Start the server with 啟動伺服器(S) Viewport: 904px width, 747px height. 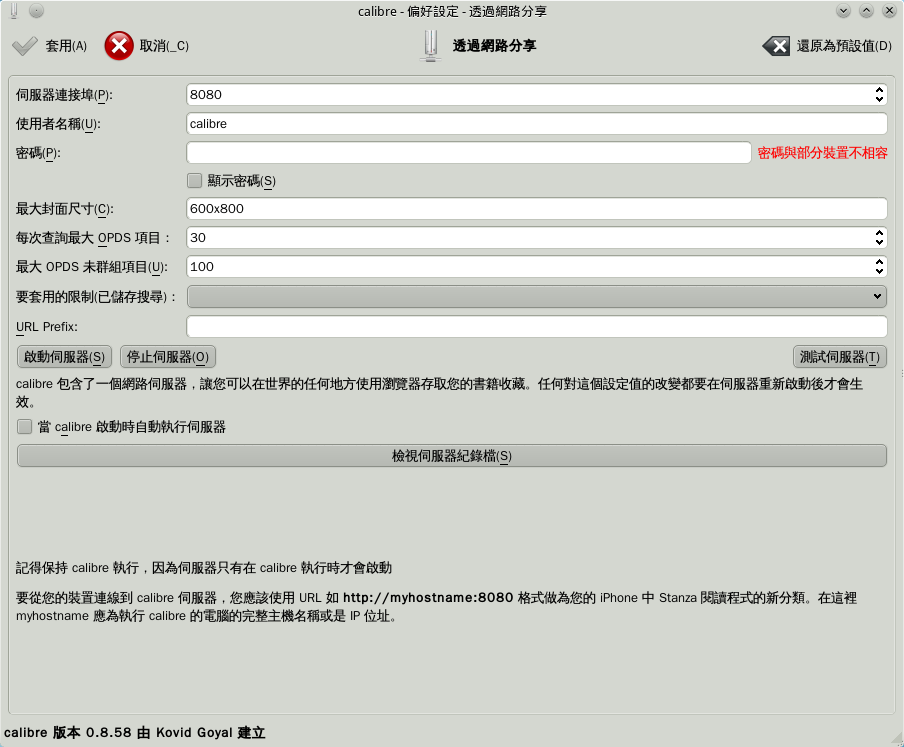tap(64, 357)
